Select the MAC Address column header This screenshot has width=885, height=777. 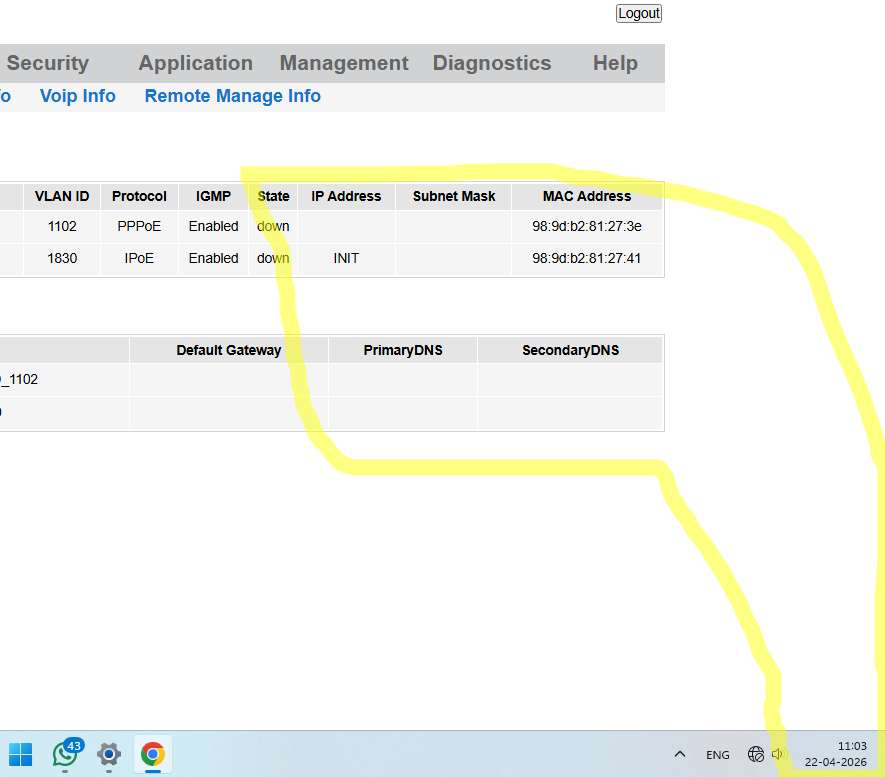(587, 196)
